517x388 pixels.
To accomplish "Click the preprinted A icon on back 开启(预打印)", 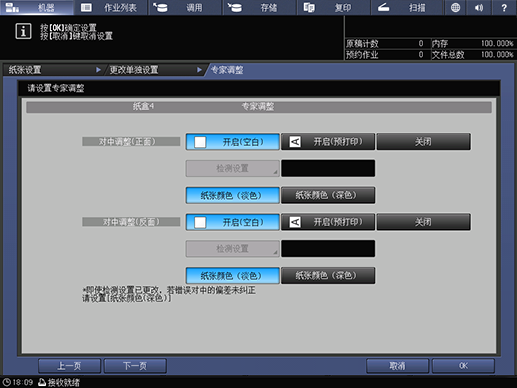I will point(295,222).
